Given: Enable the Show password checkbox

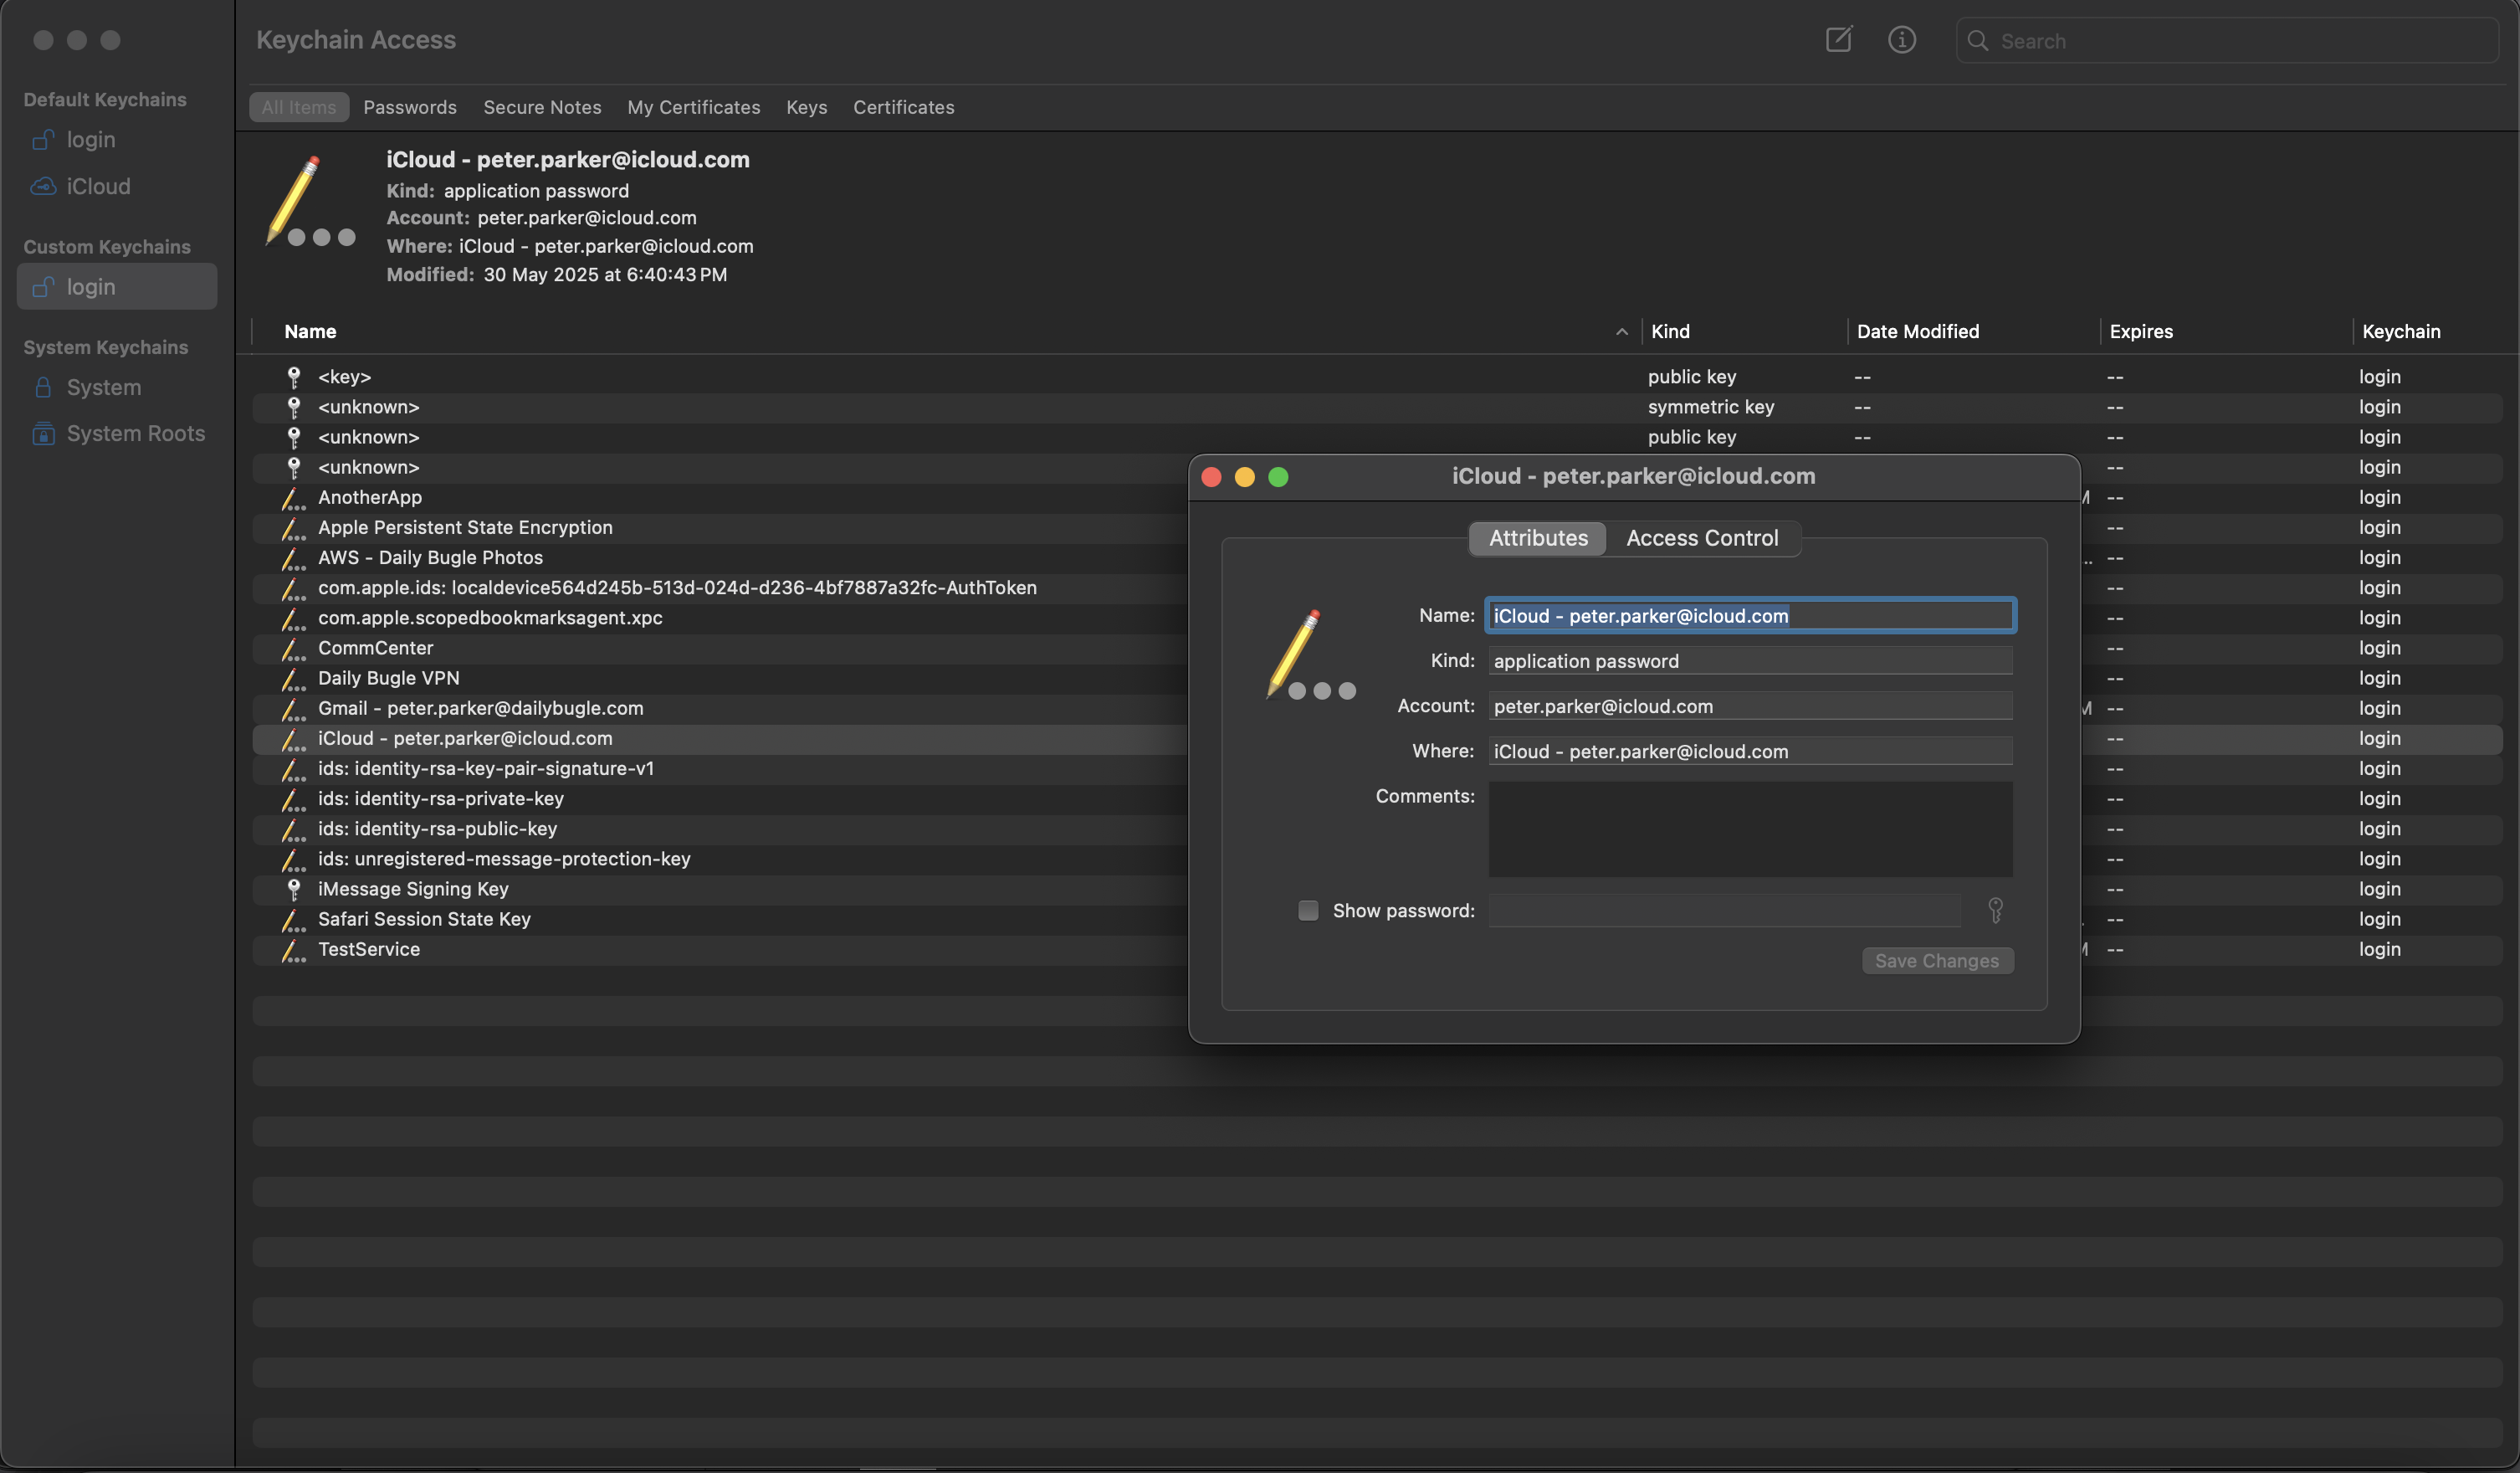Looking at the screenshot, I should pyautogui.click(x=1307, y=910).
